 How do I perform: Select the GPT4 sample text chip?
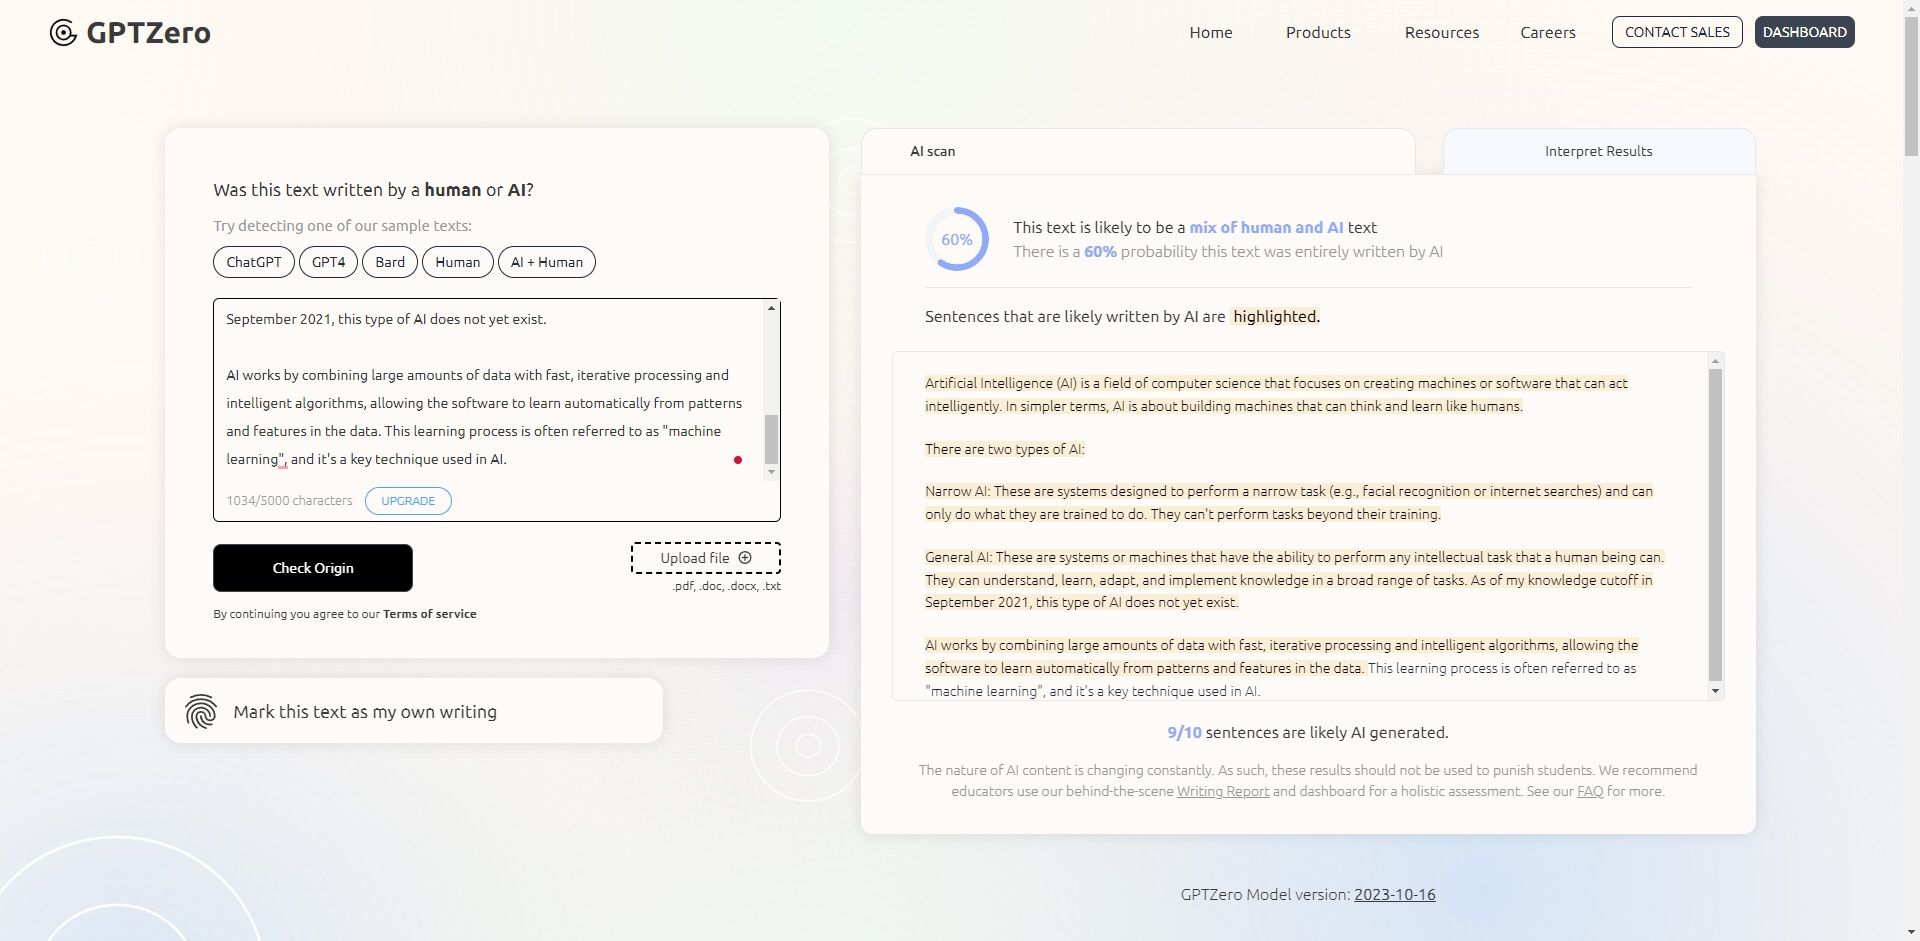(x=328, y=262)
